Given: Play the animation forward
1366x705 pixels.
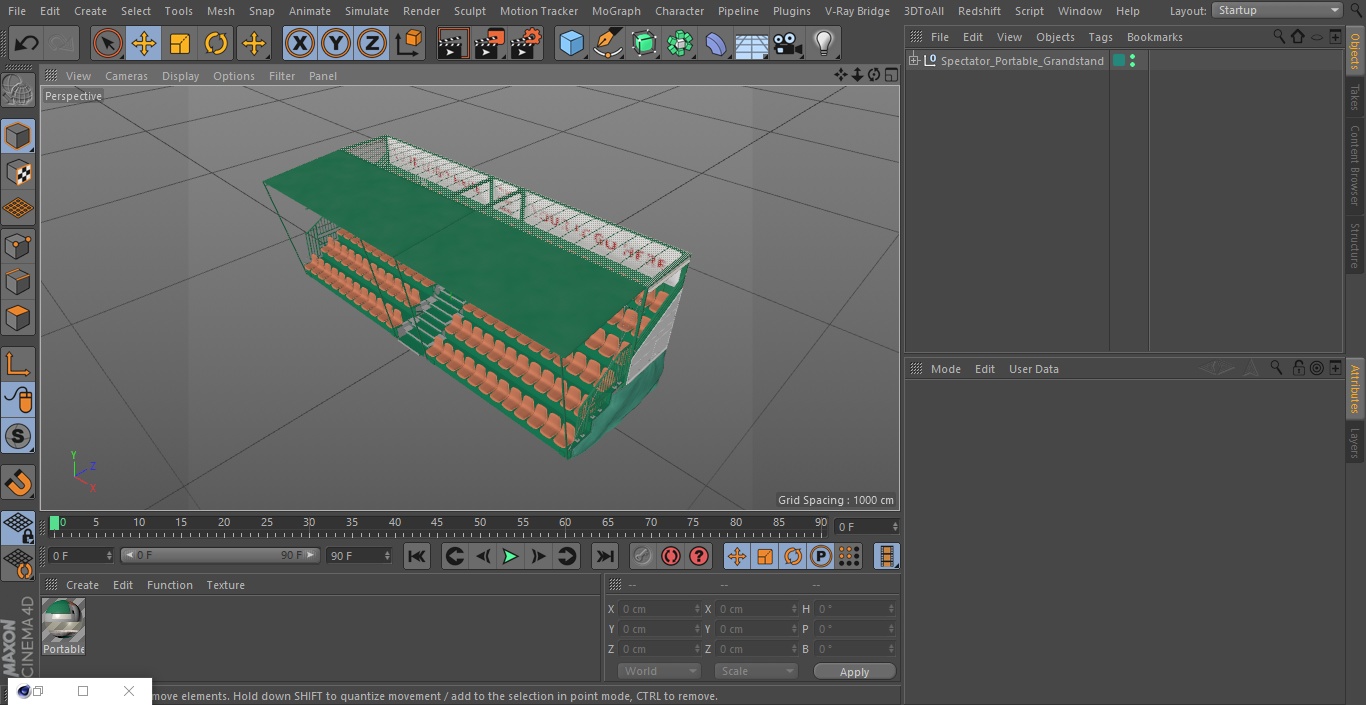Looking at the screenshot, I should (x=511, y=556).
